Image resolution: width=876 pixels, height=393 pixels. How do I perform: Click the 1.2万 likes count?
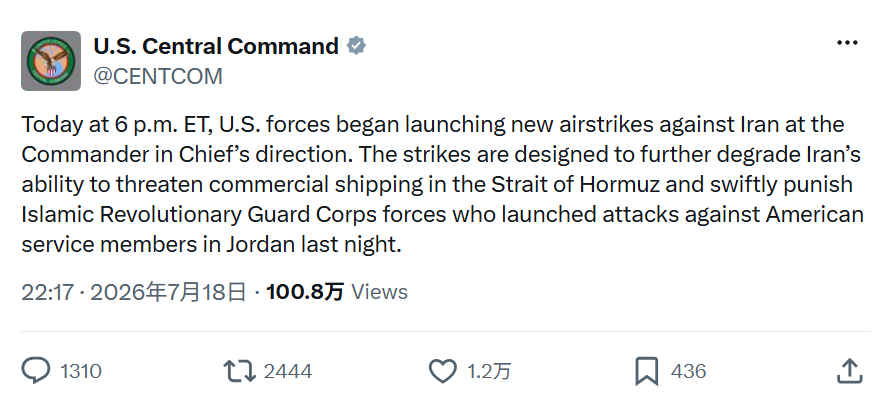[x=489, y=371]
